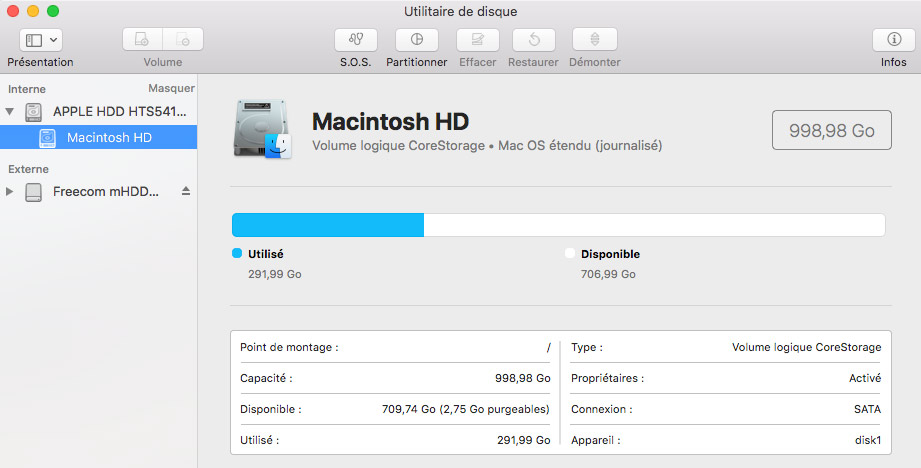Expand the Freecom mHDD external disk
The width and height of the screenshot is (921, 468).
9,191
